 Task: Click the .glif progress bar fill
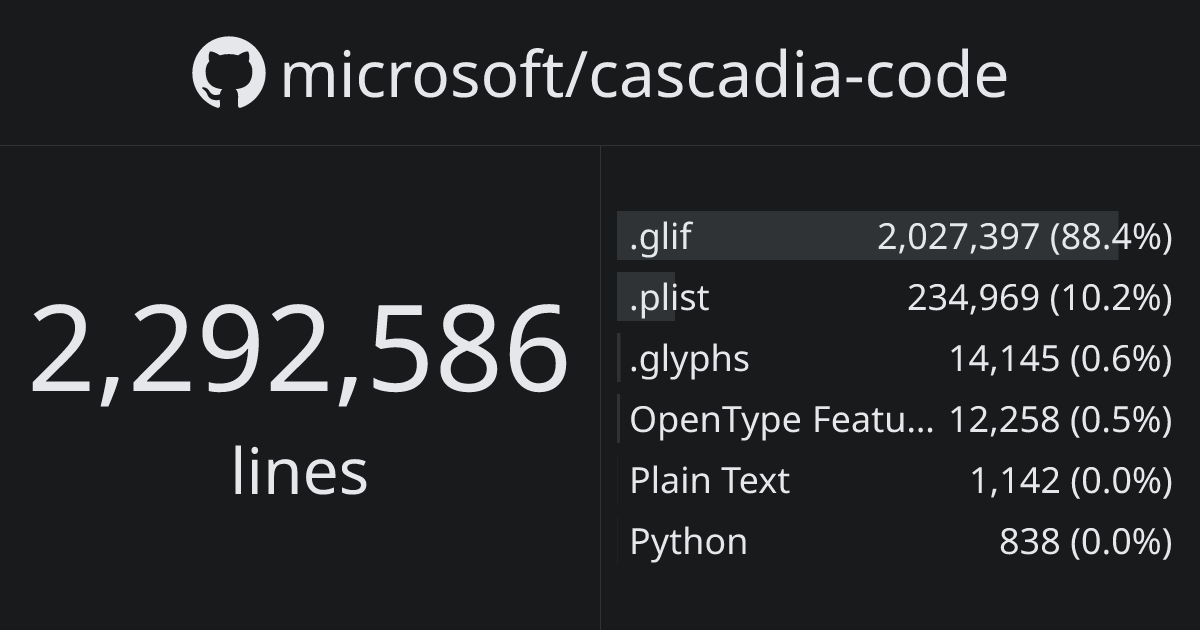867,236
